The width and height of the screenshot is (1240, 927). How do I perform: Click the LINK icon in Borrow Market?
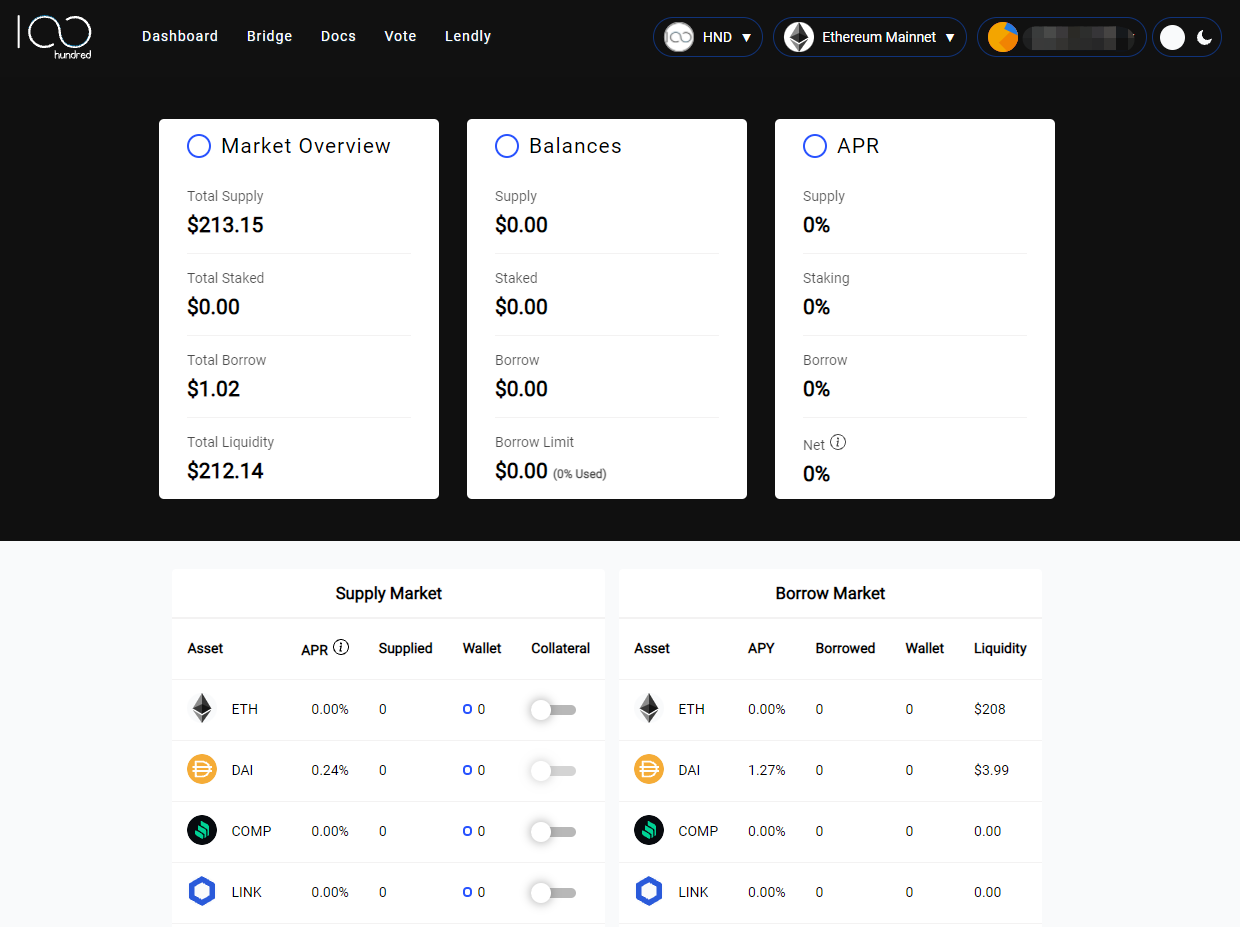(649, 892)
